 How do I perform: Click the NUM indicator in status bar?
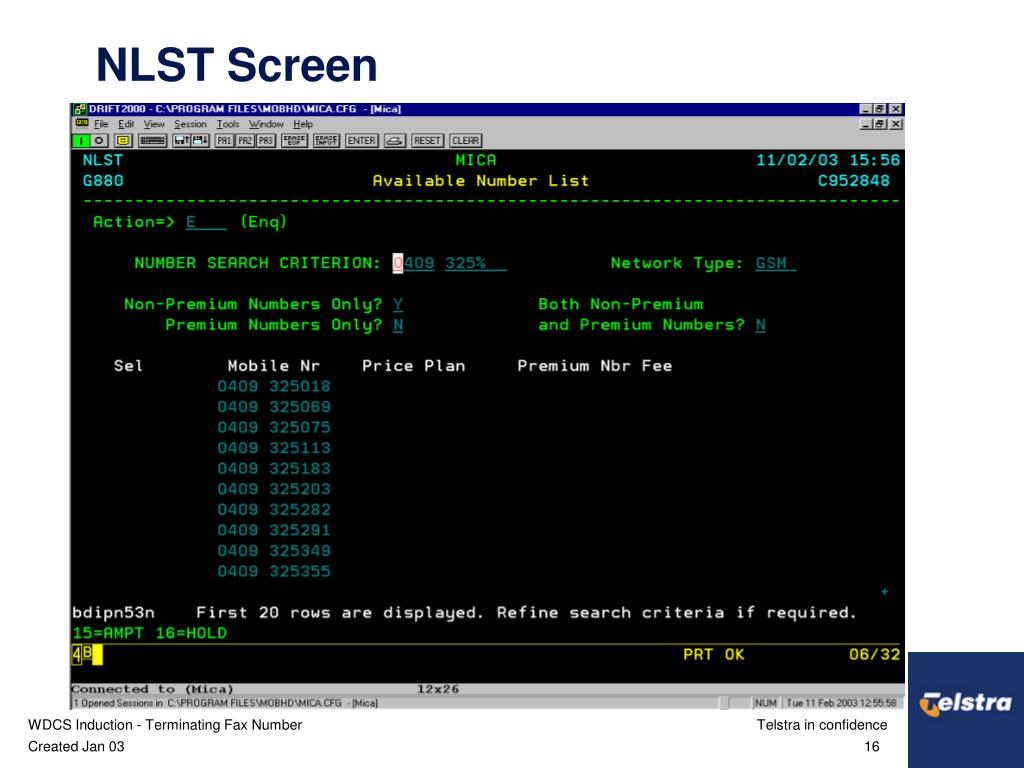(x=765, y=703)
